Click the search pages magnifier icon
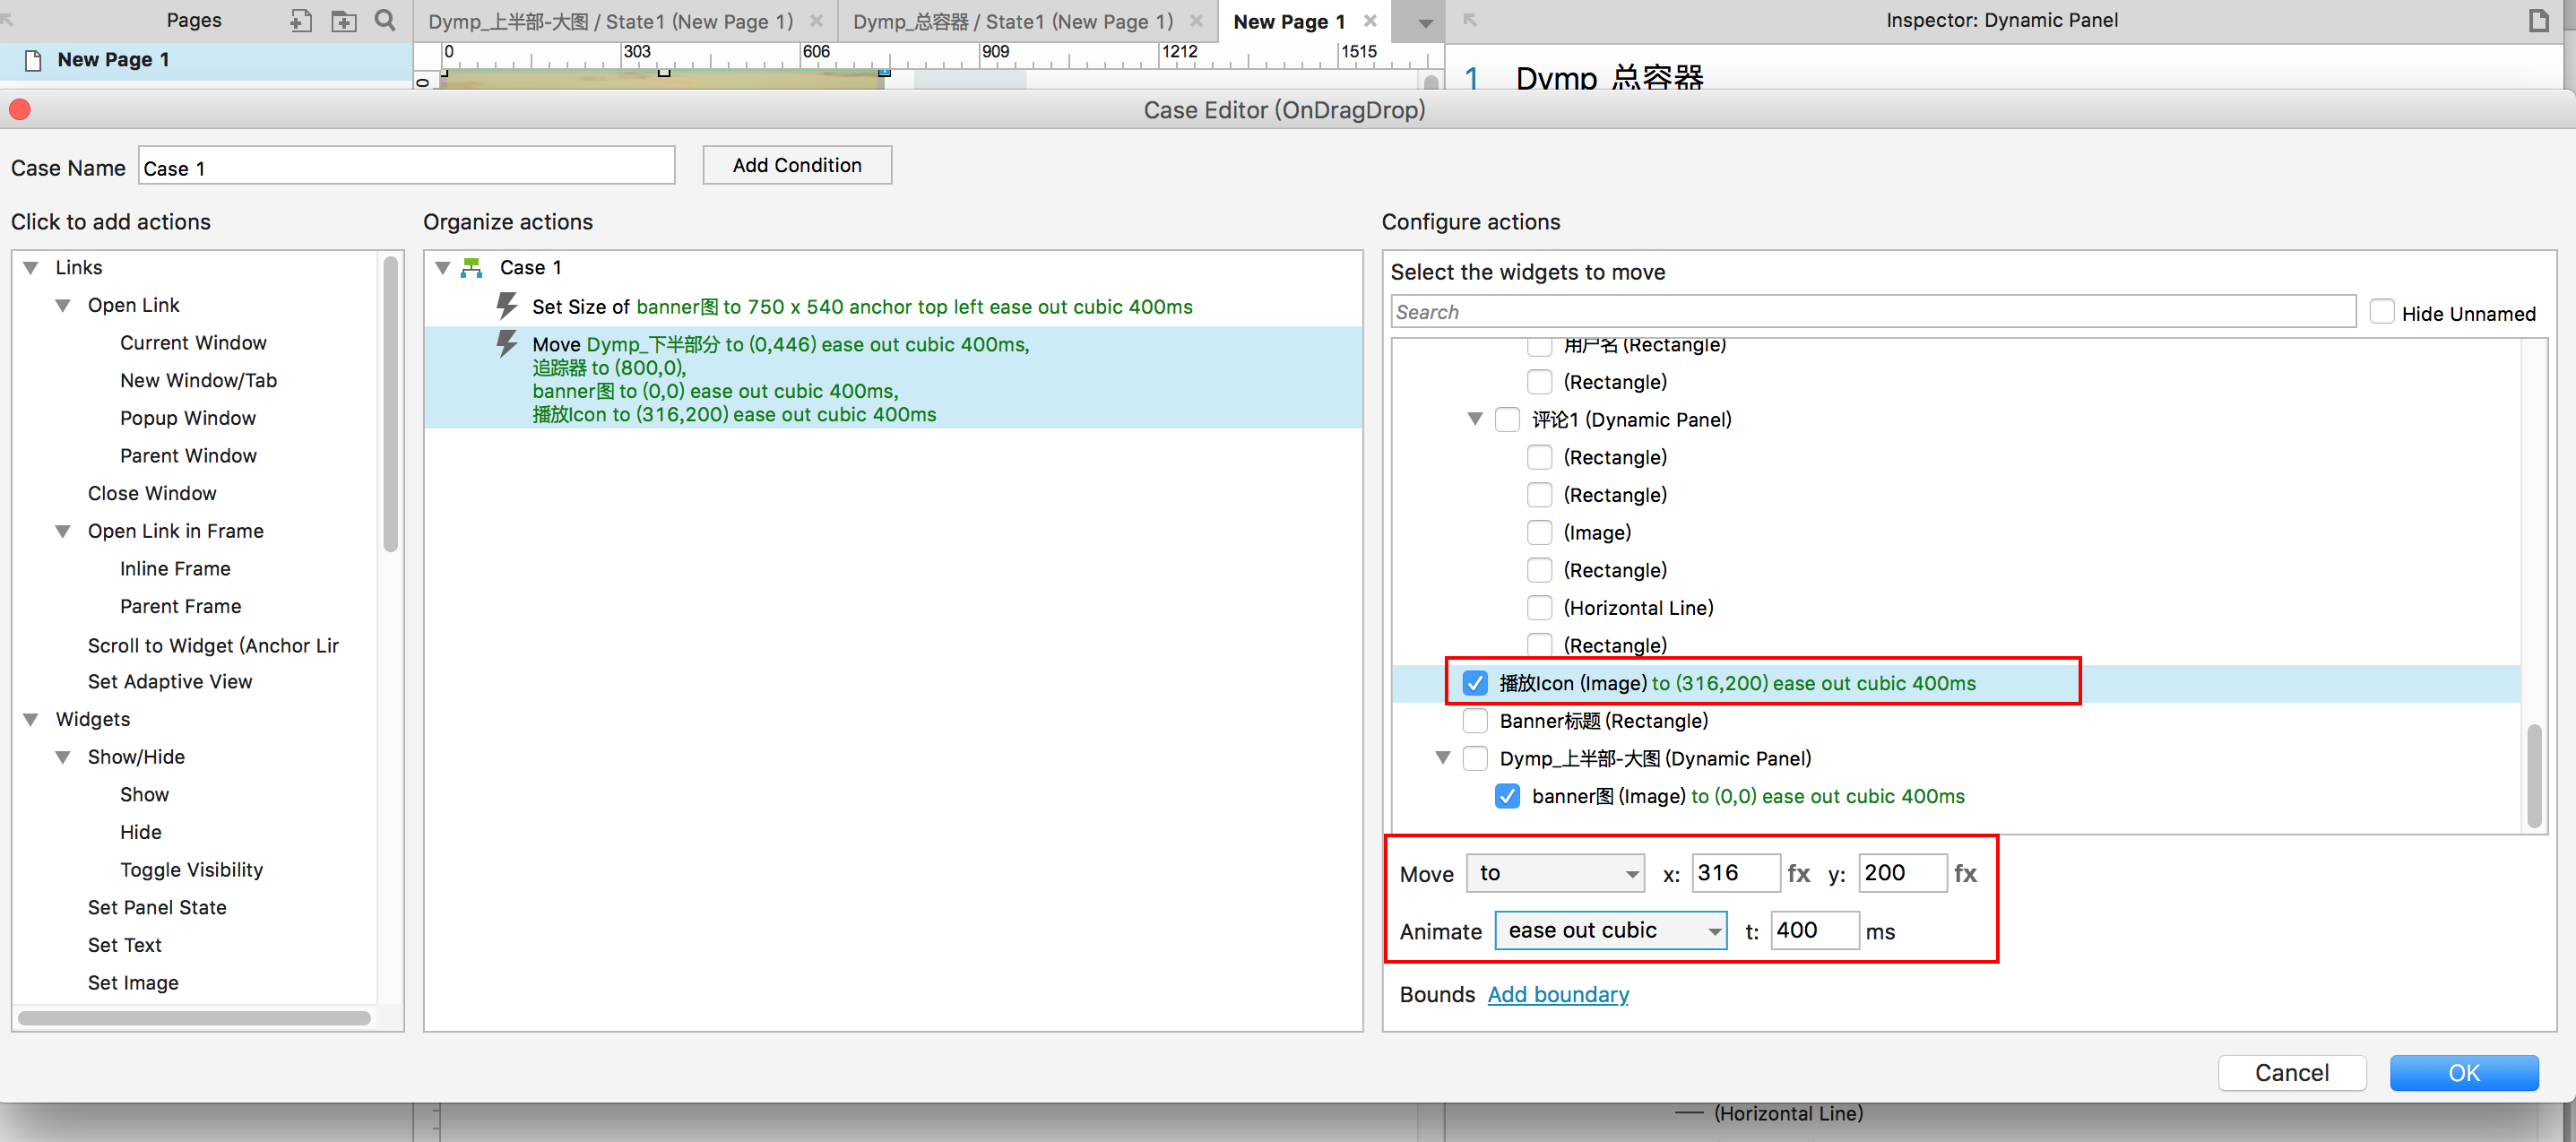Viewport: 2576px width, 1142px height. 385,20
